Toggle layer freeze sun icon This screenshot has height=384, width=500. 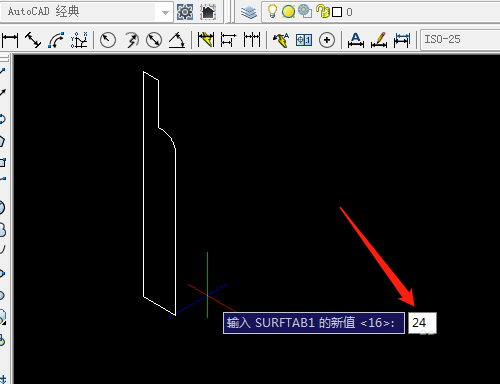(x=288, y=12)
